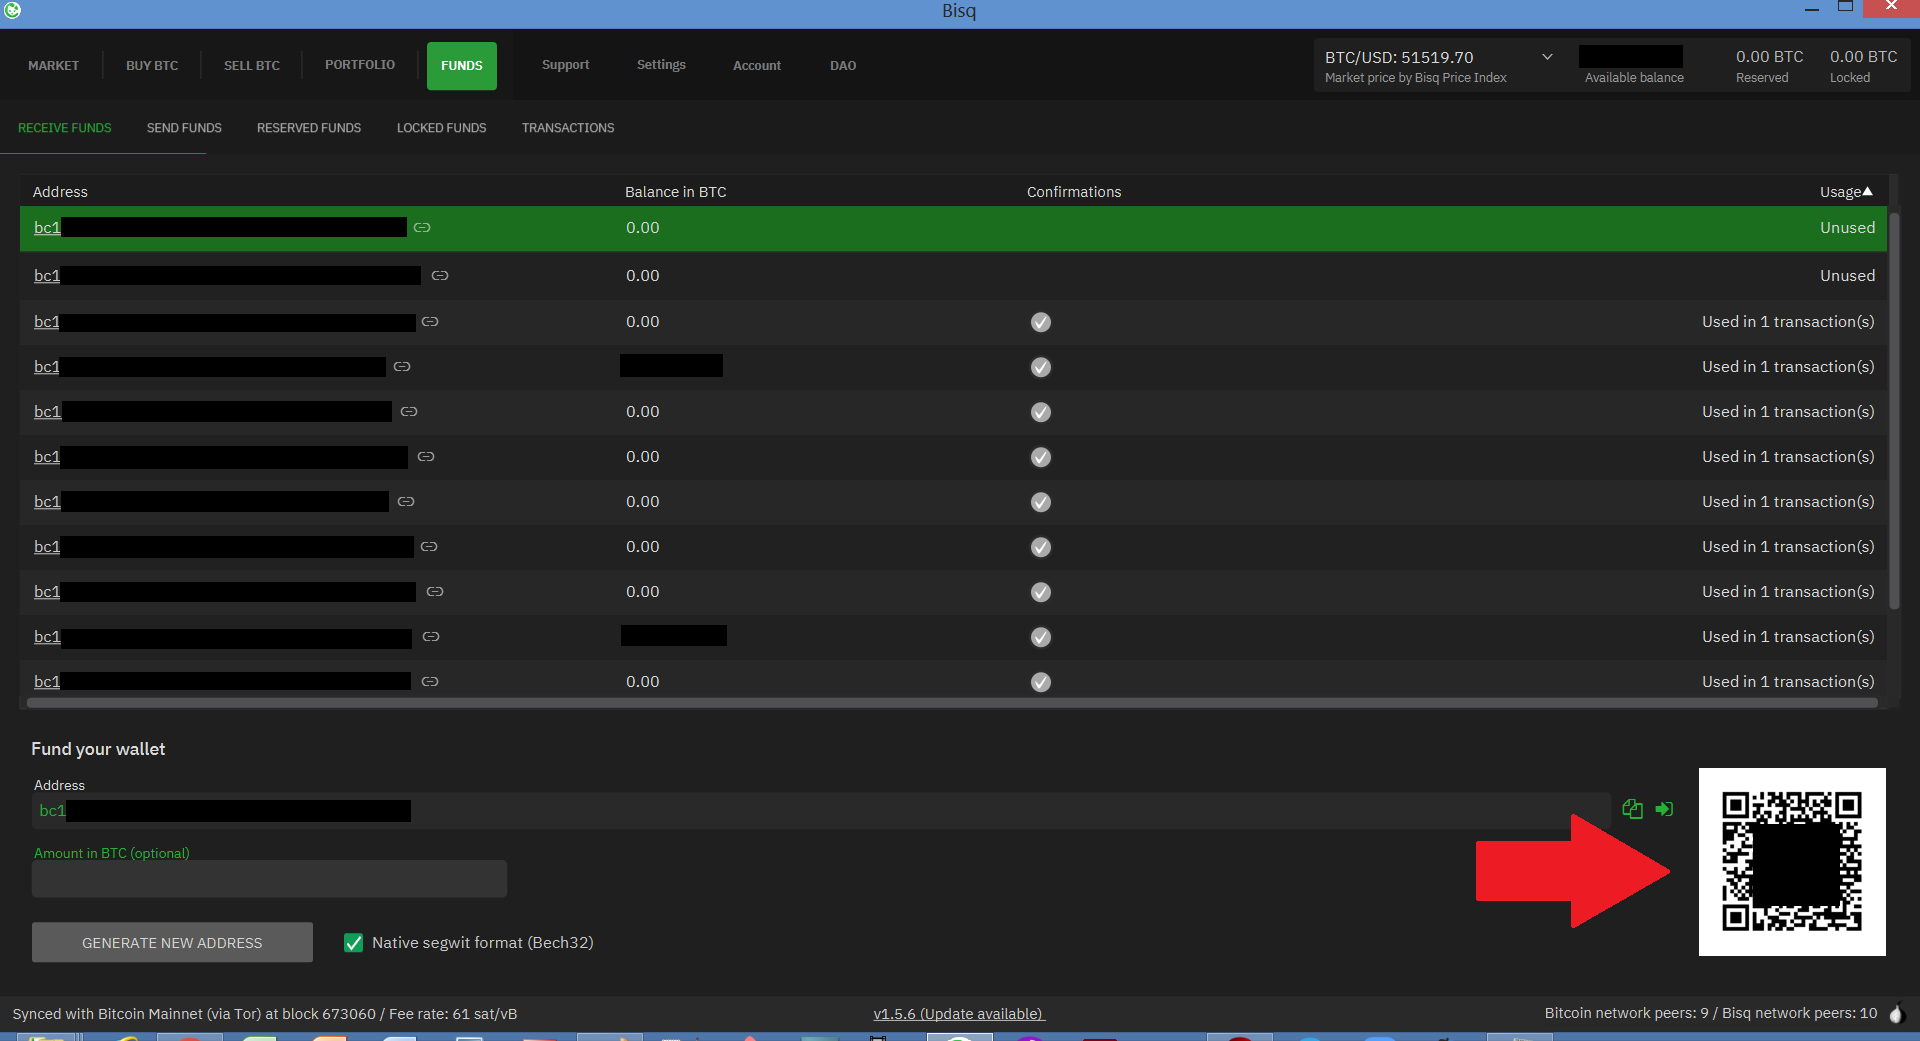Click the confirmation checkmark on the third address row
This screenshot has width=1920, height=1041.
1040,322
